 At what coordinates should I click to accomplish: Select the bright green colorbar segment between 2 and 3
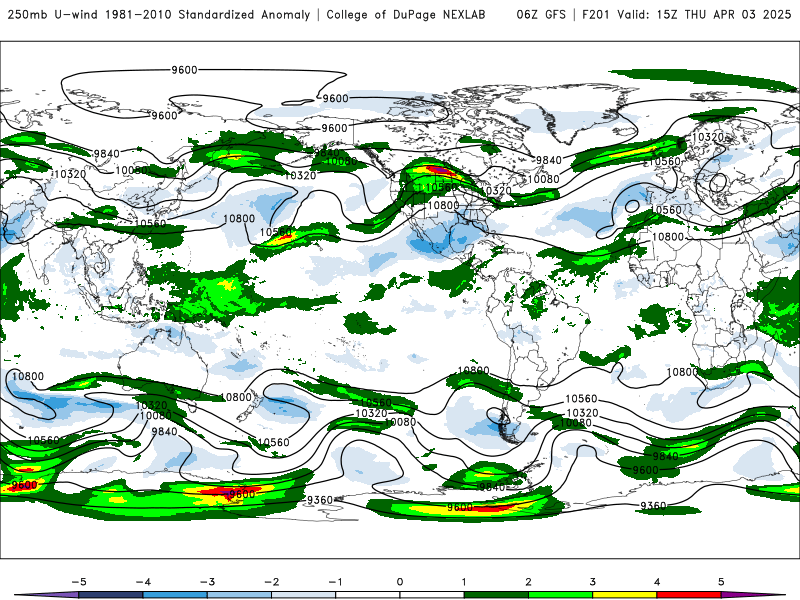(561, 595)
